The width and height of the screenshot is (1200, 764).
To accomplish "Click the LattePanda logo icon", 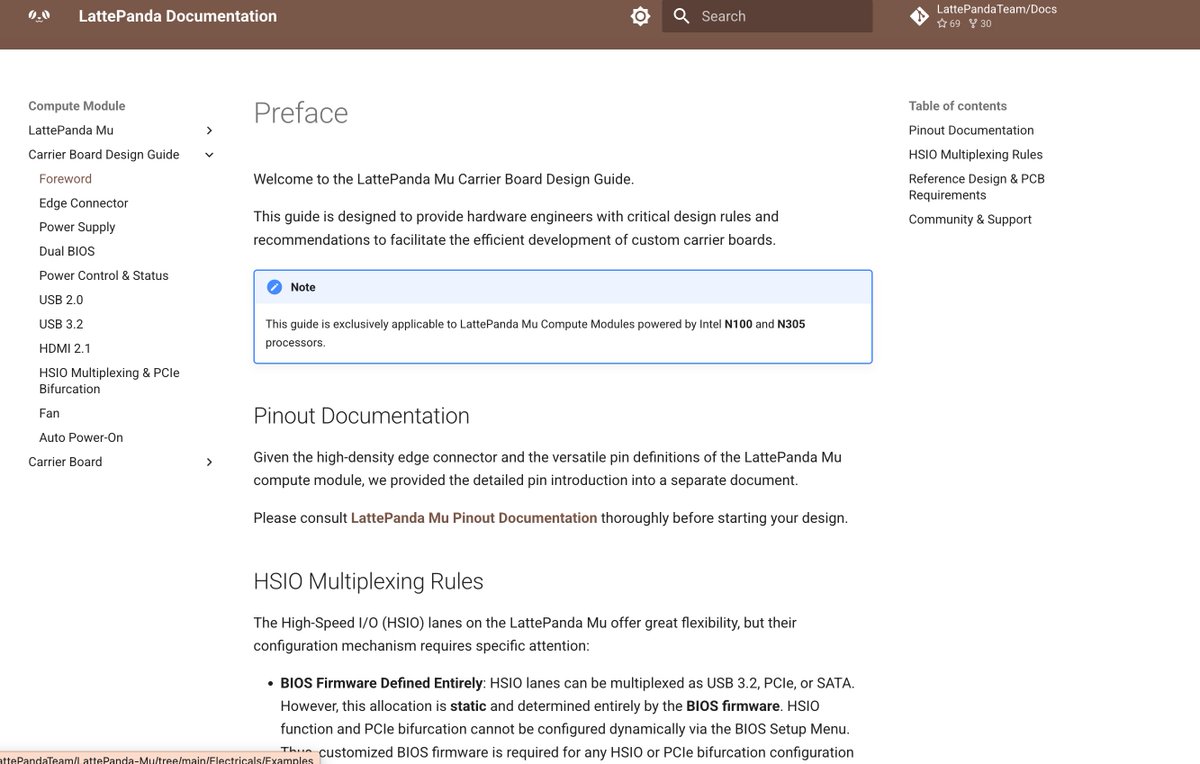I will [x=38, y=16].
